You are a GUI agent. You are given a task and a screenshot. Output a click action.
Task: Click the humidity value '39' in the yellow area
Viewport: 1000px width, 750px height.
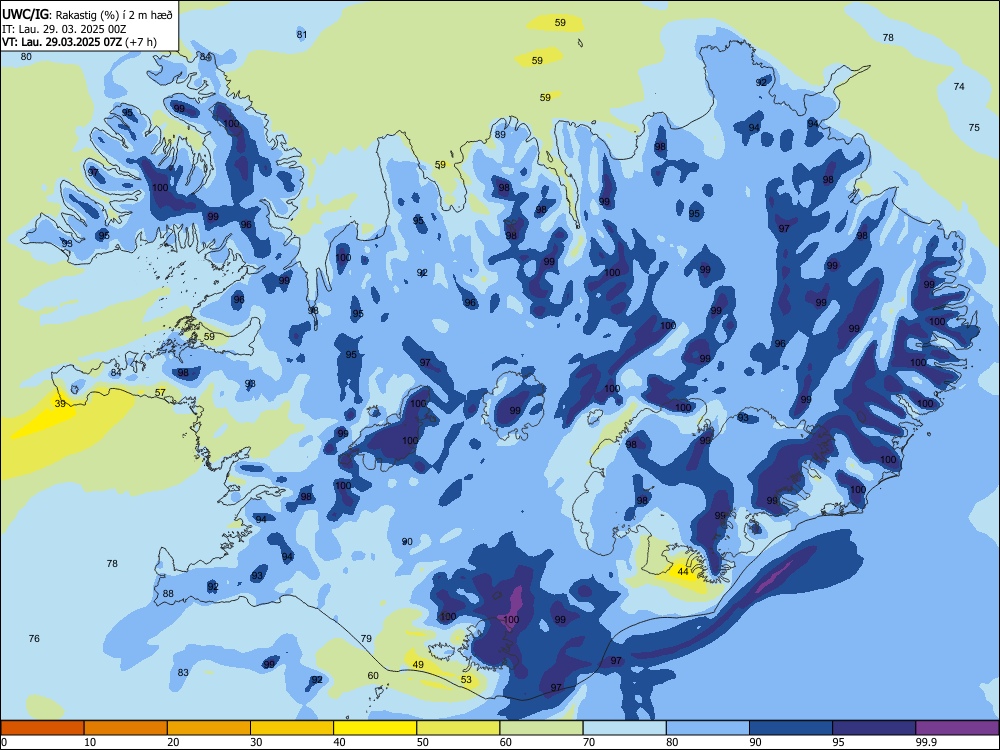click(60, 404)
